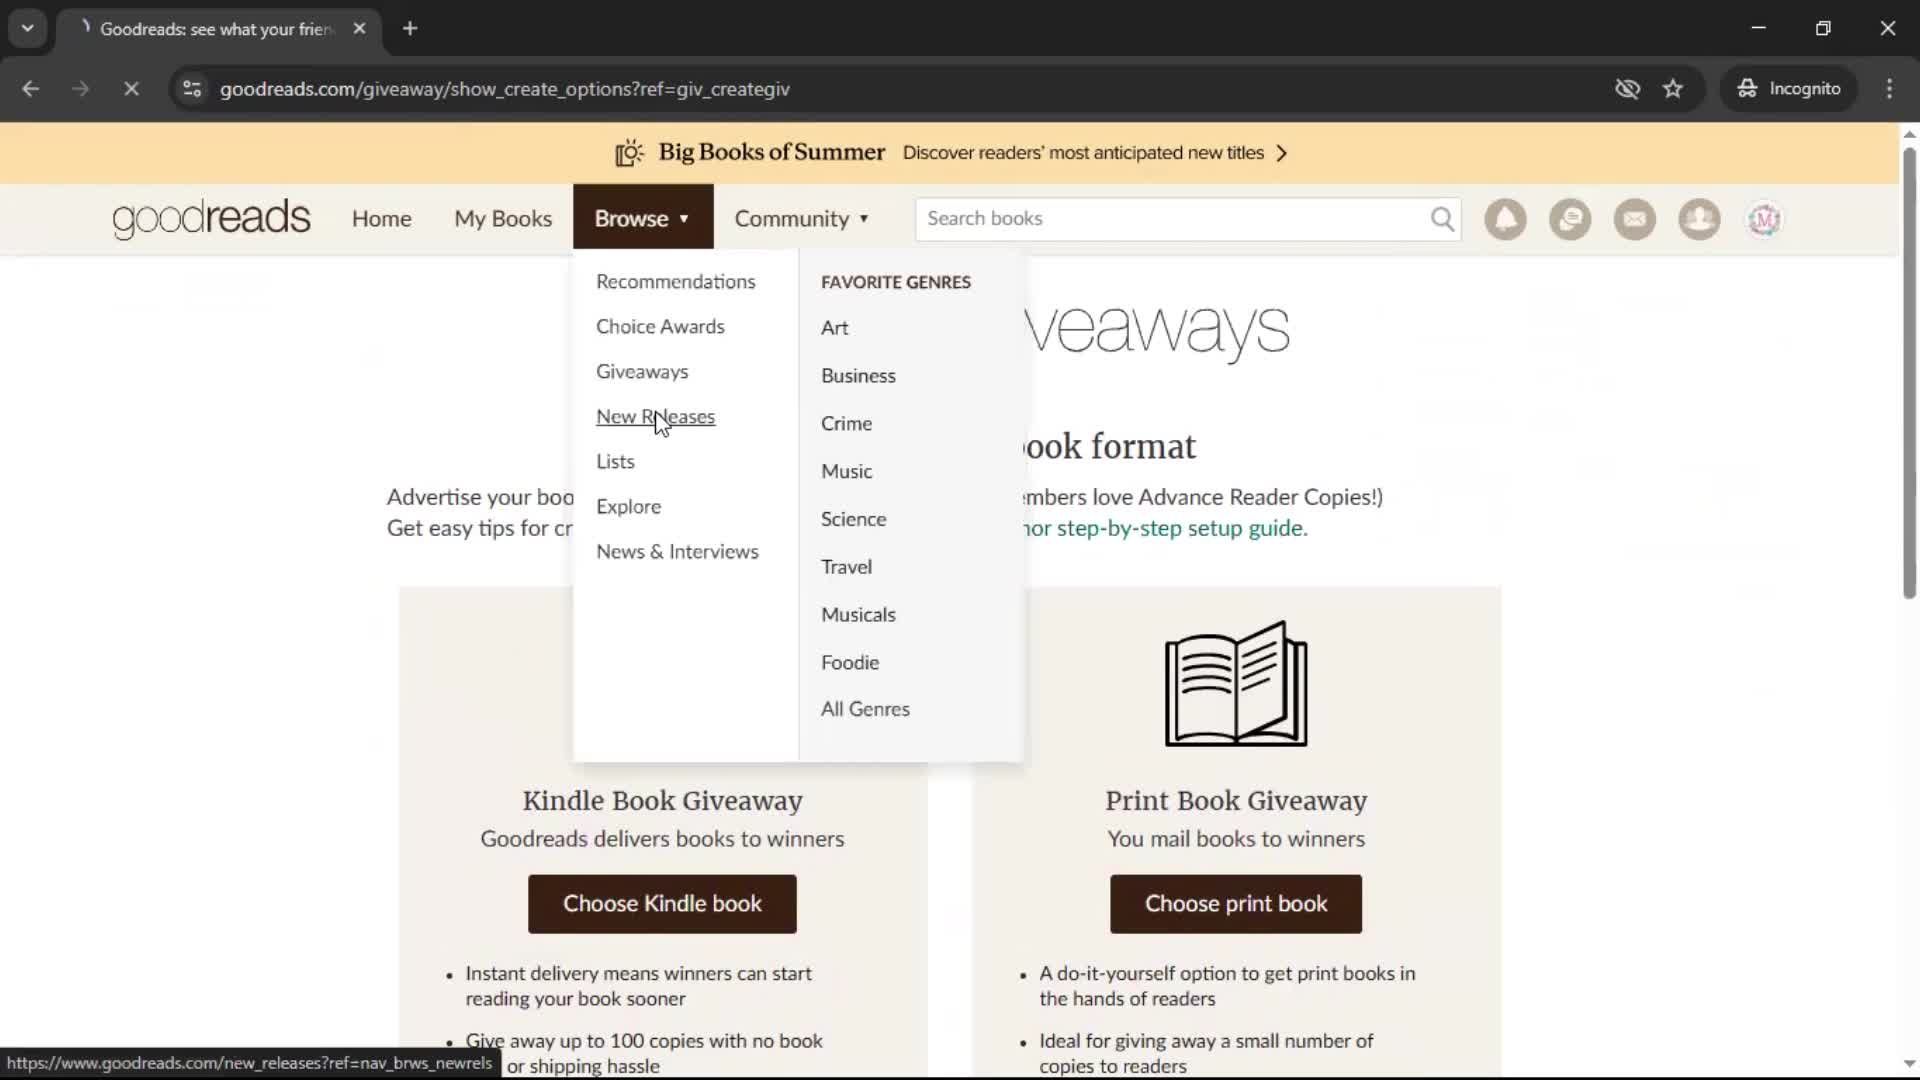Image resolution: width=1920 pixels, height=1080 pixels.
Task: Go to Home in the navigation
Action: click(381, 219)
